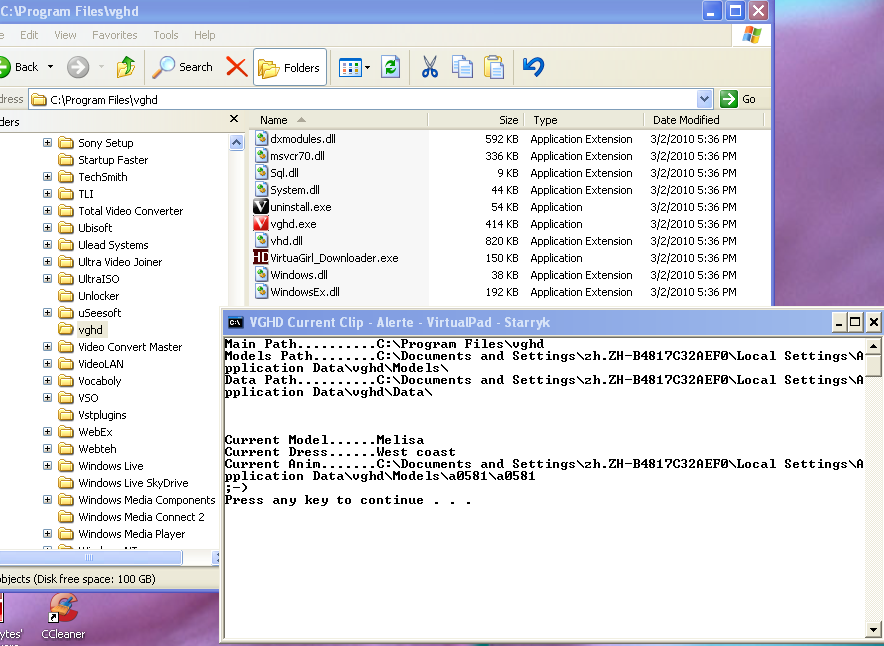
Task: Expand the TechSmith folder node
Action: [x=47, y=176]
